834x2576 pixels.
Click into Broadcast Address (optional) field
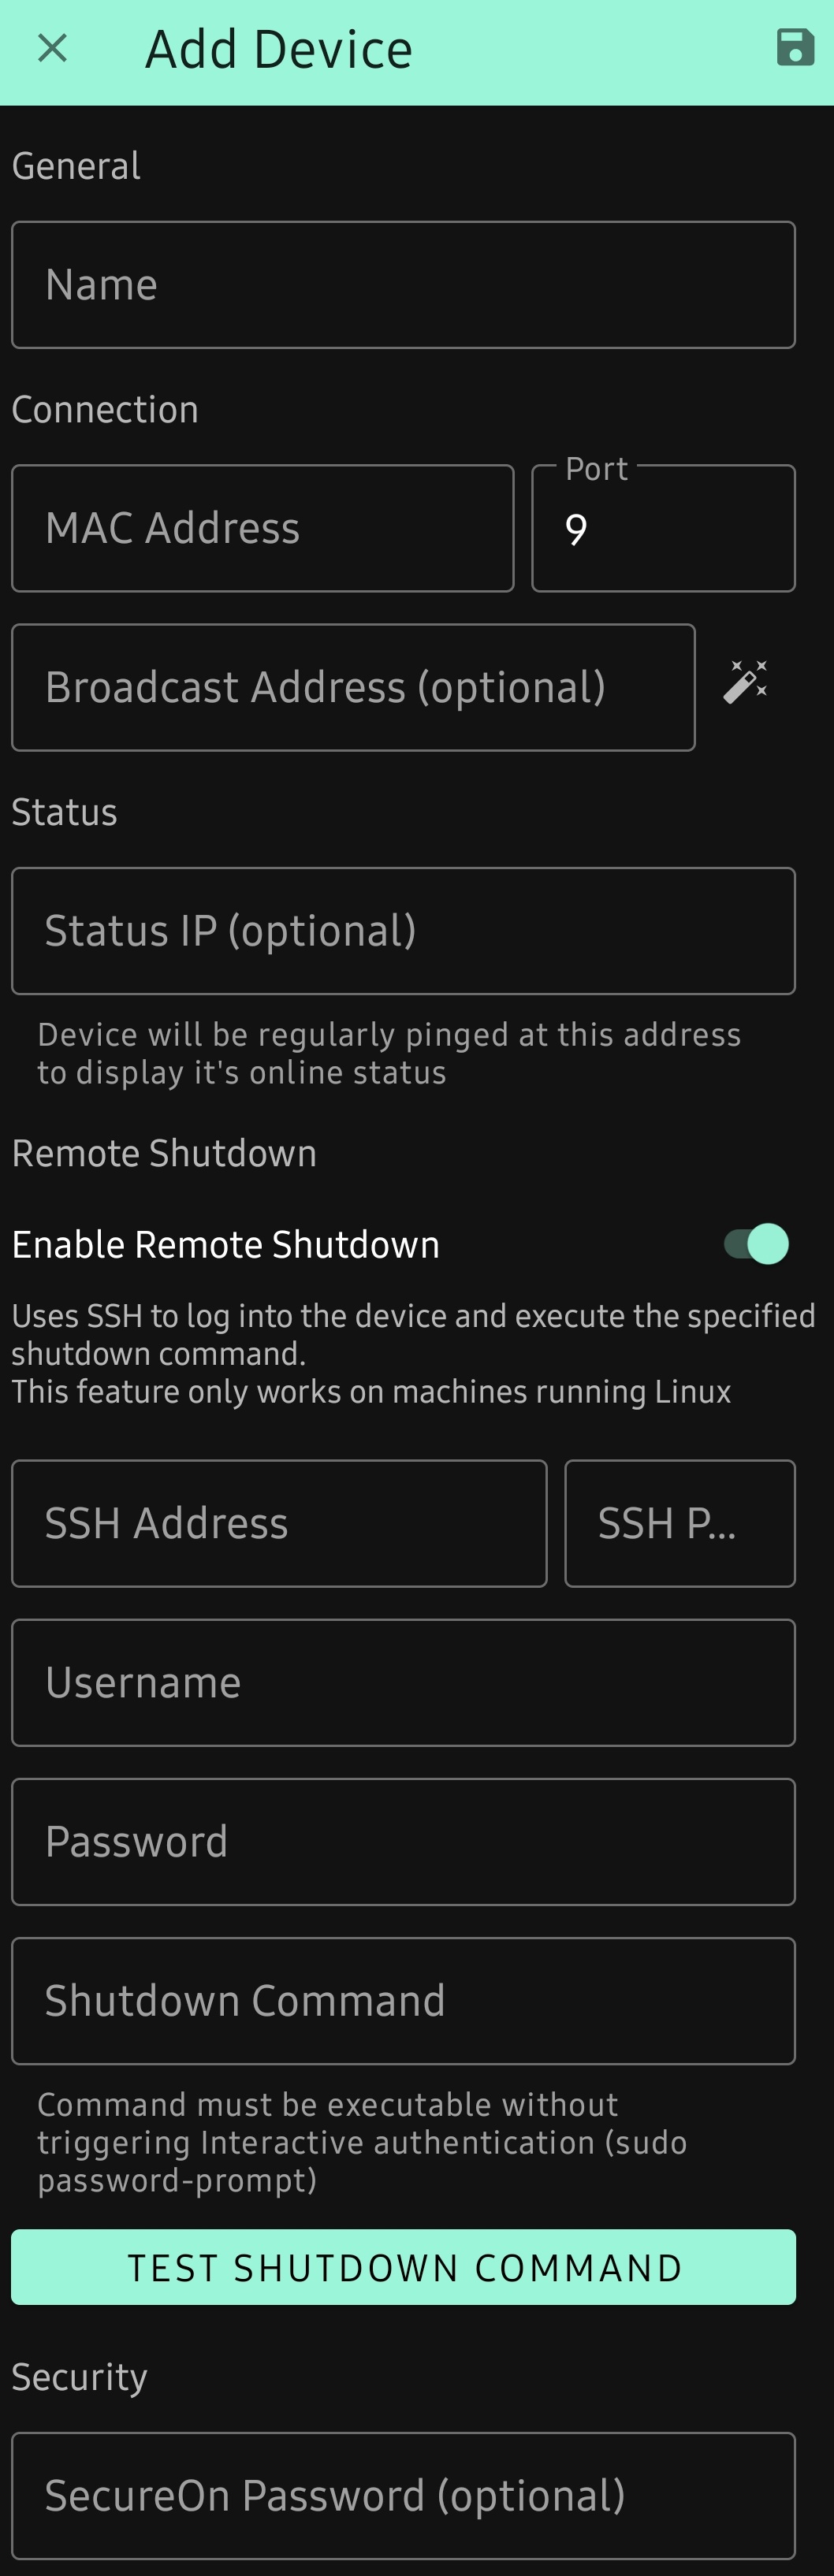pos(353,687)
